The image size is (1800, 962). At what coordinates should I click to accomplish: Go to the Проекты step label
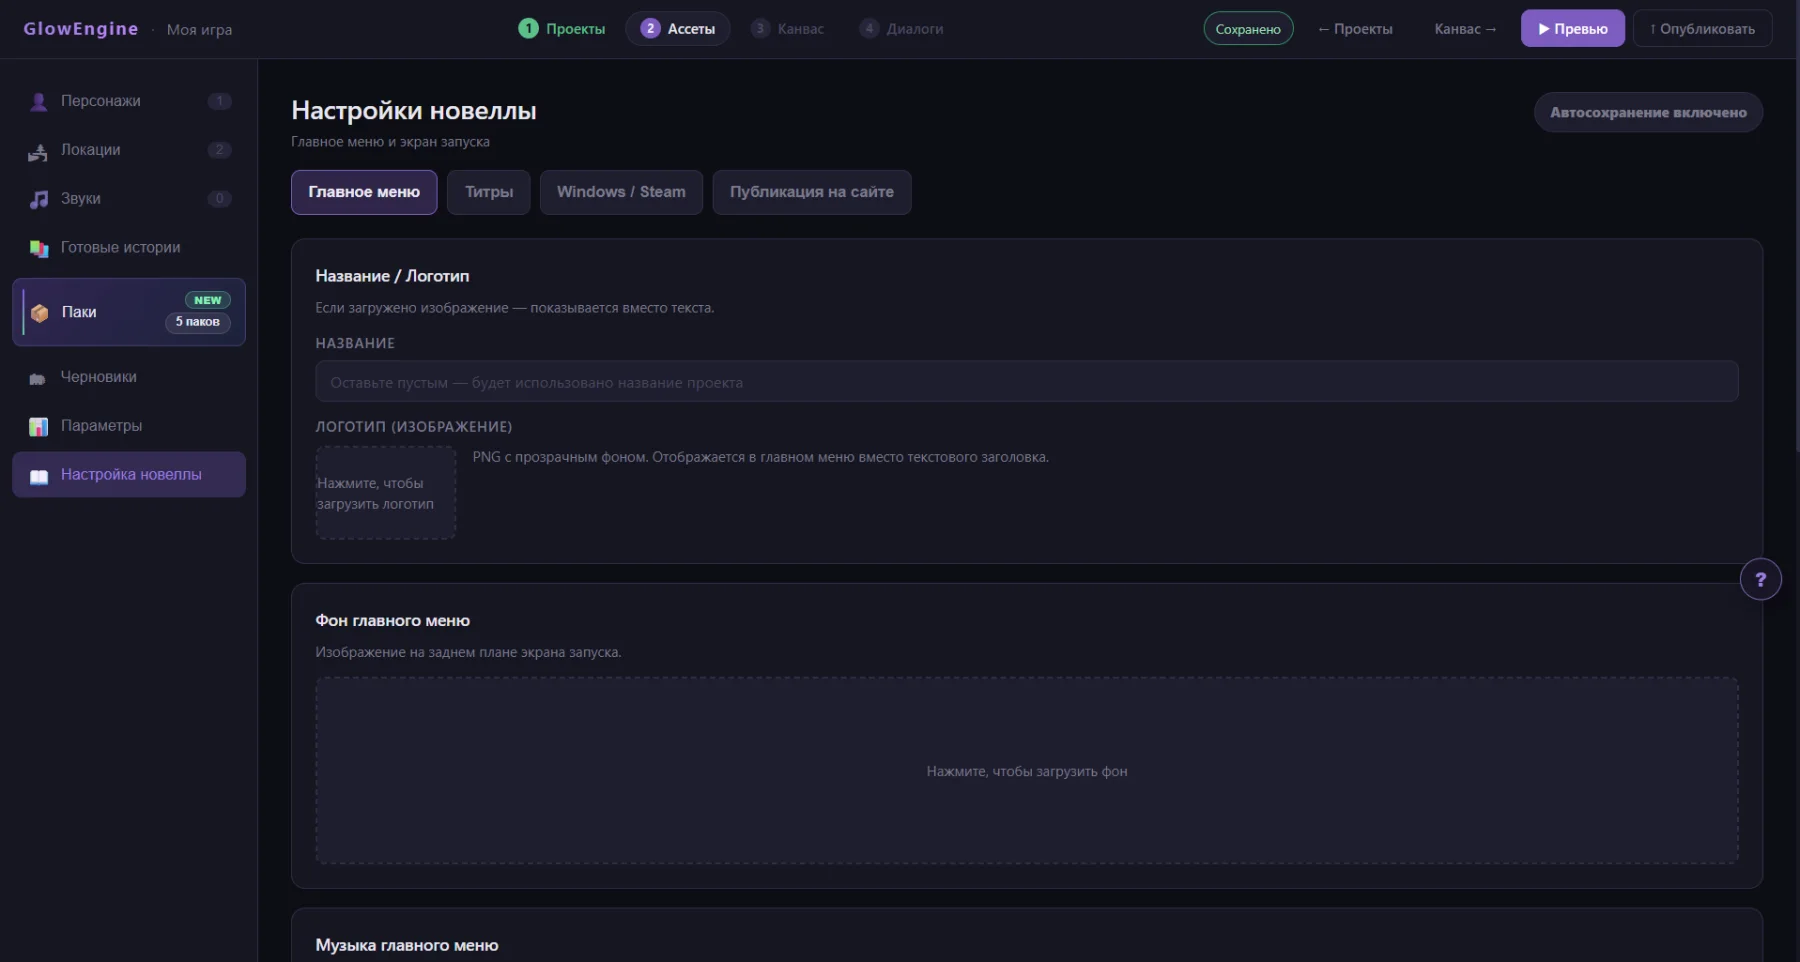coord(575,29)
